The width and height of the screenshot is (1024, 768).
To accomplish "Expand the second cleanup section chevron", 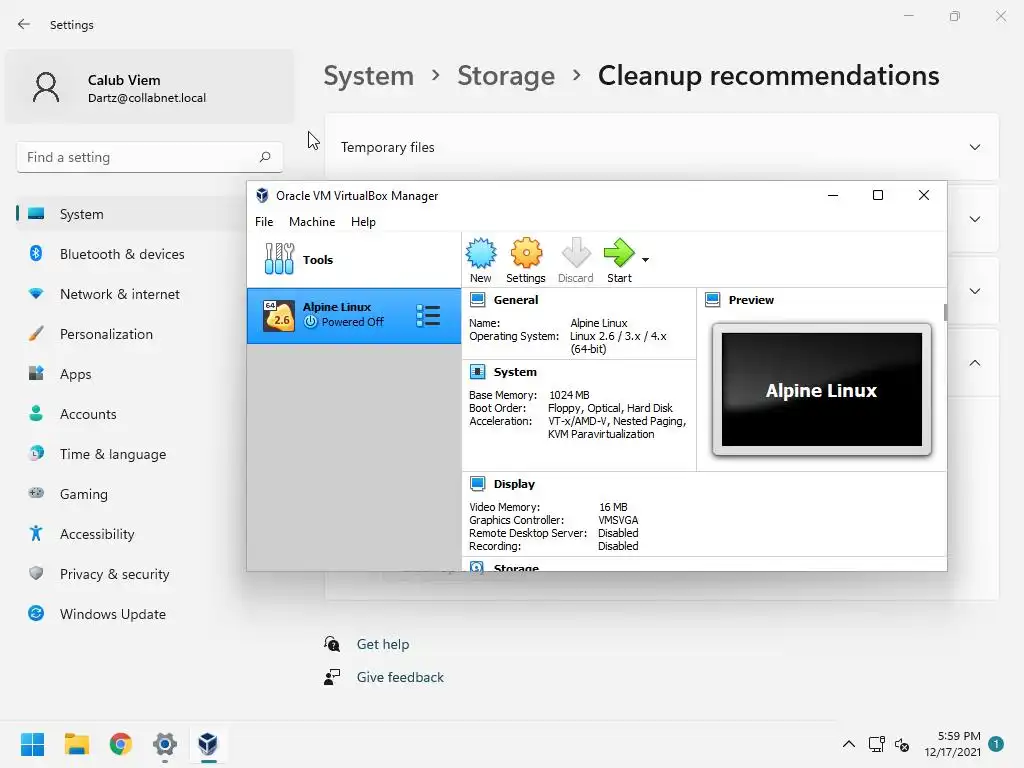I will coord(974,219).
